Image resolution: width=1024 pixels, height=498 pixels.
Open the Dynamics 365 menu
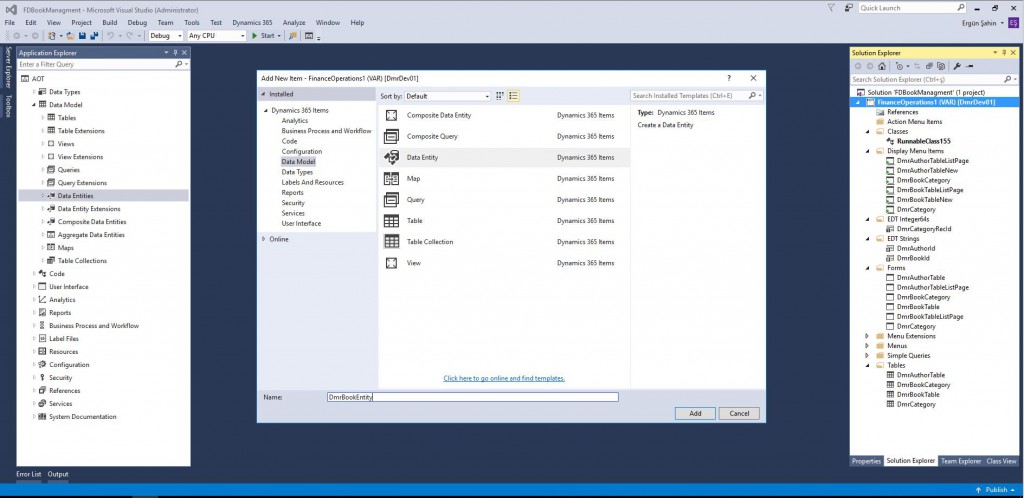point(252,23)
